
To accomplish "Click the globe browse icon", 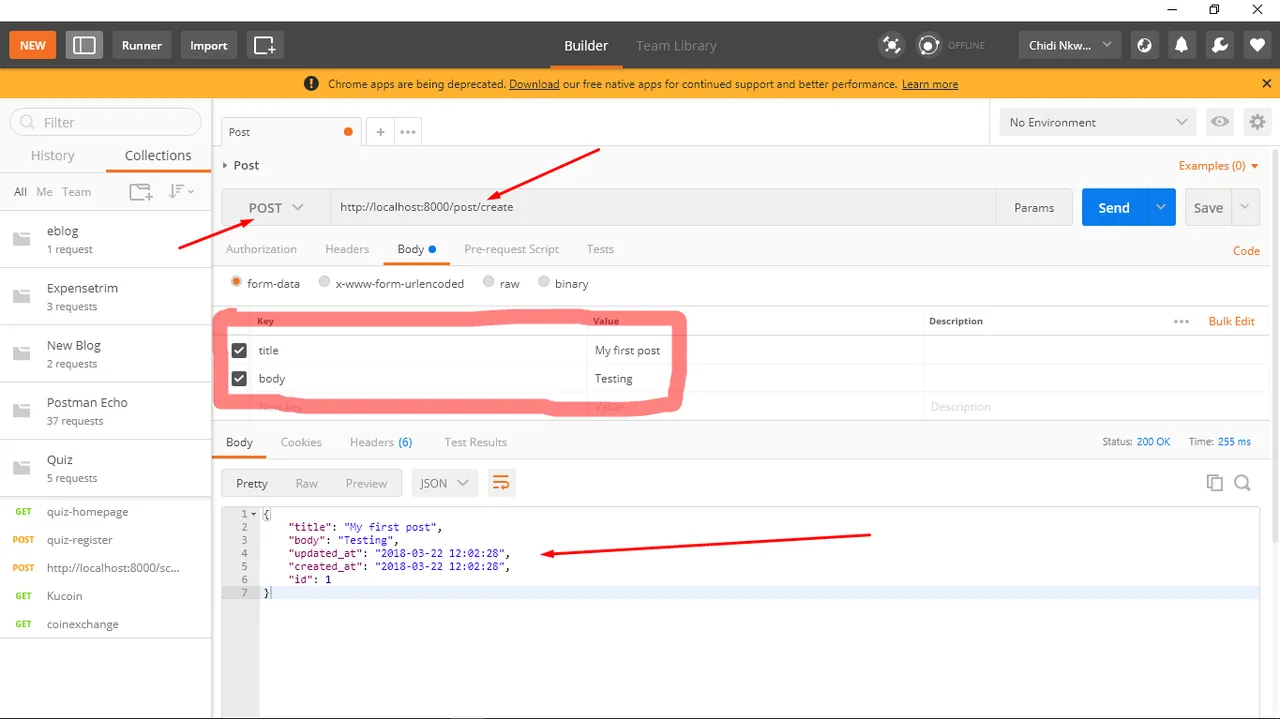I will click(1145, 45).
